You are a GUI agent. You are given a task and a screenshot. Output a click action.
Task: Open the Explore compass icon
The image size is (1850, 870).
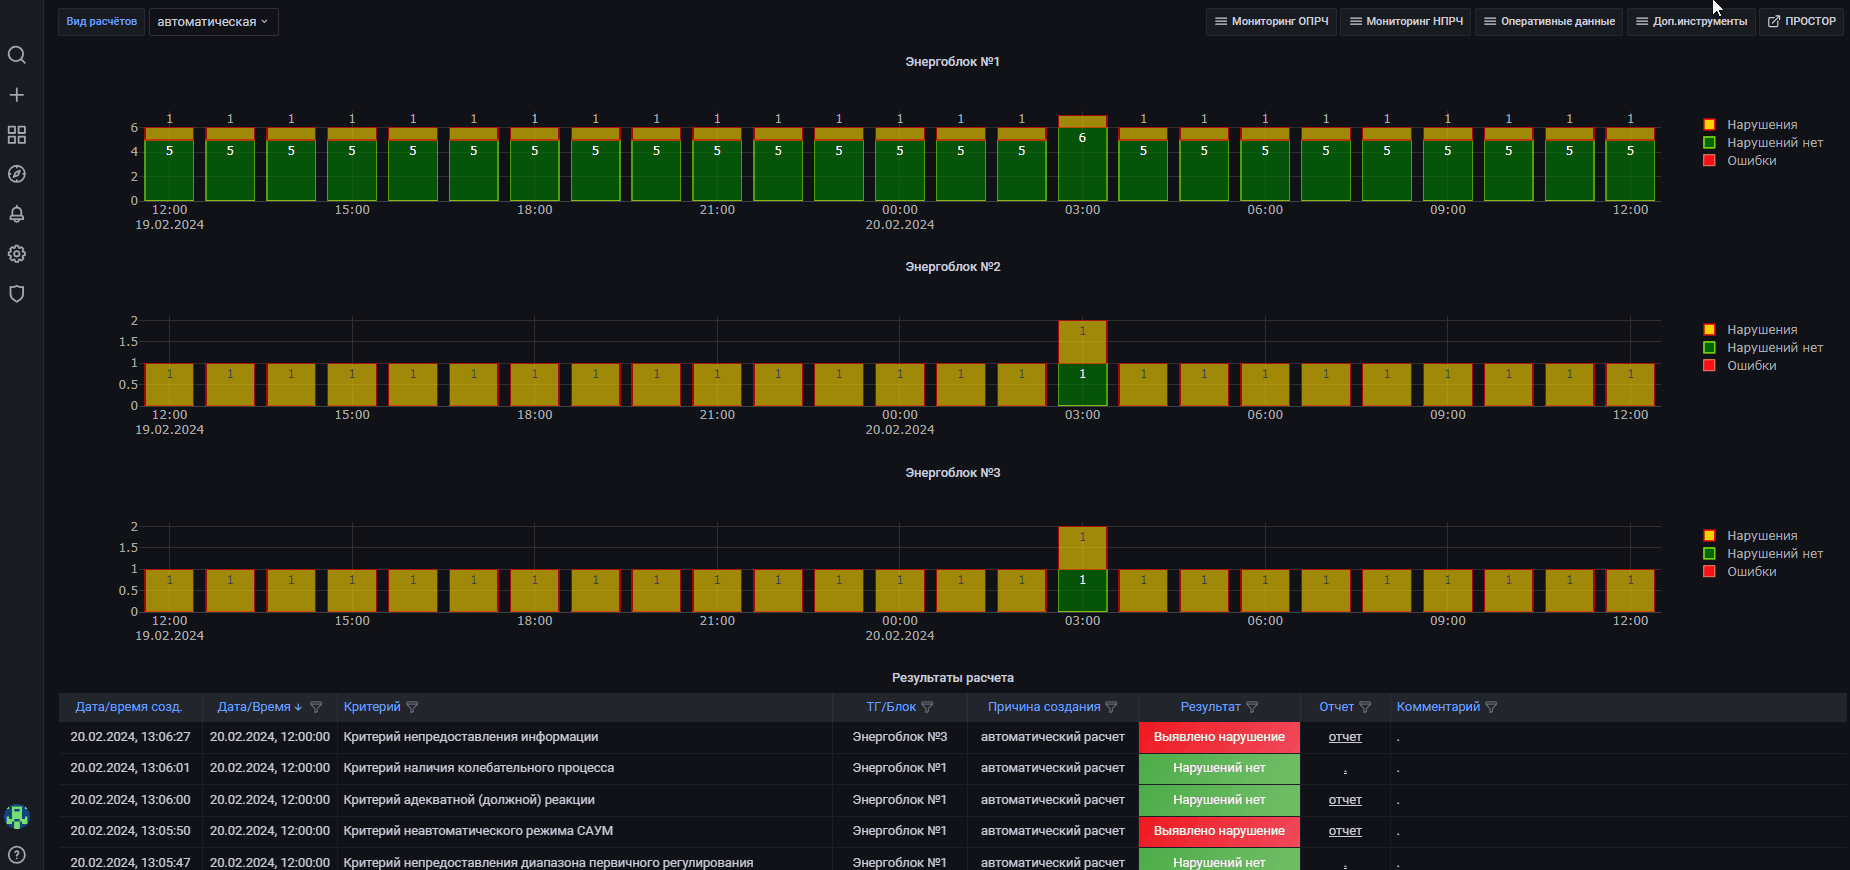17,174
